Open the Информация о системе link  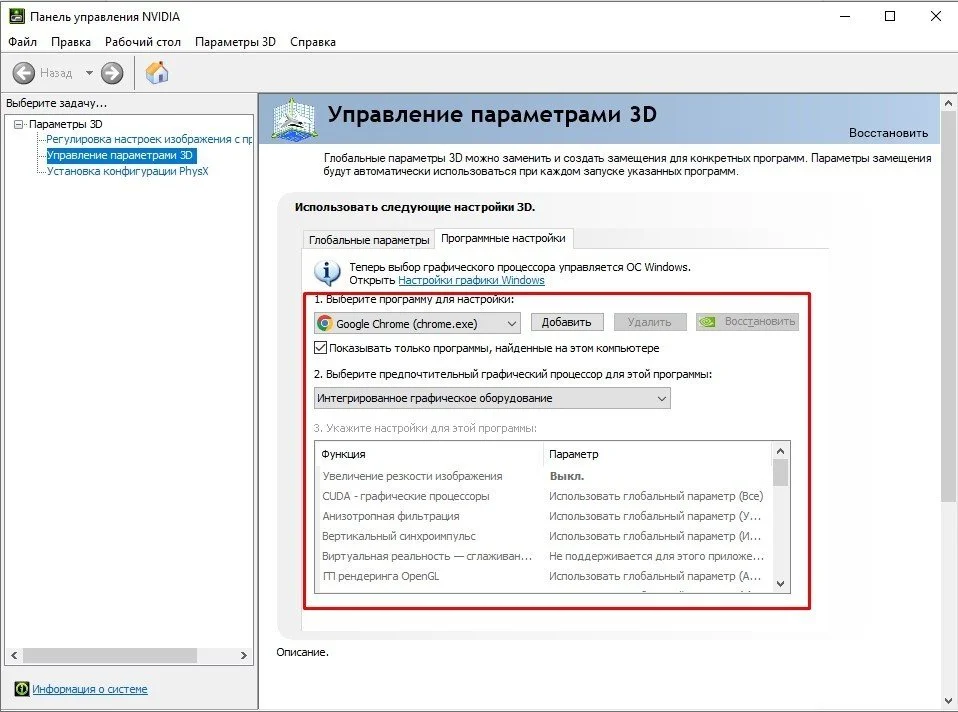(x=90, y=689)
